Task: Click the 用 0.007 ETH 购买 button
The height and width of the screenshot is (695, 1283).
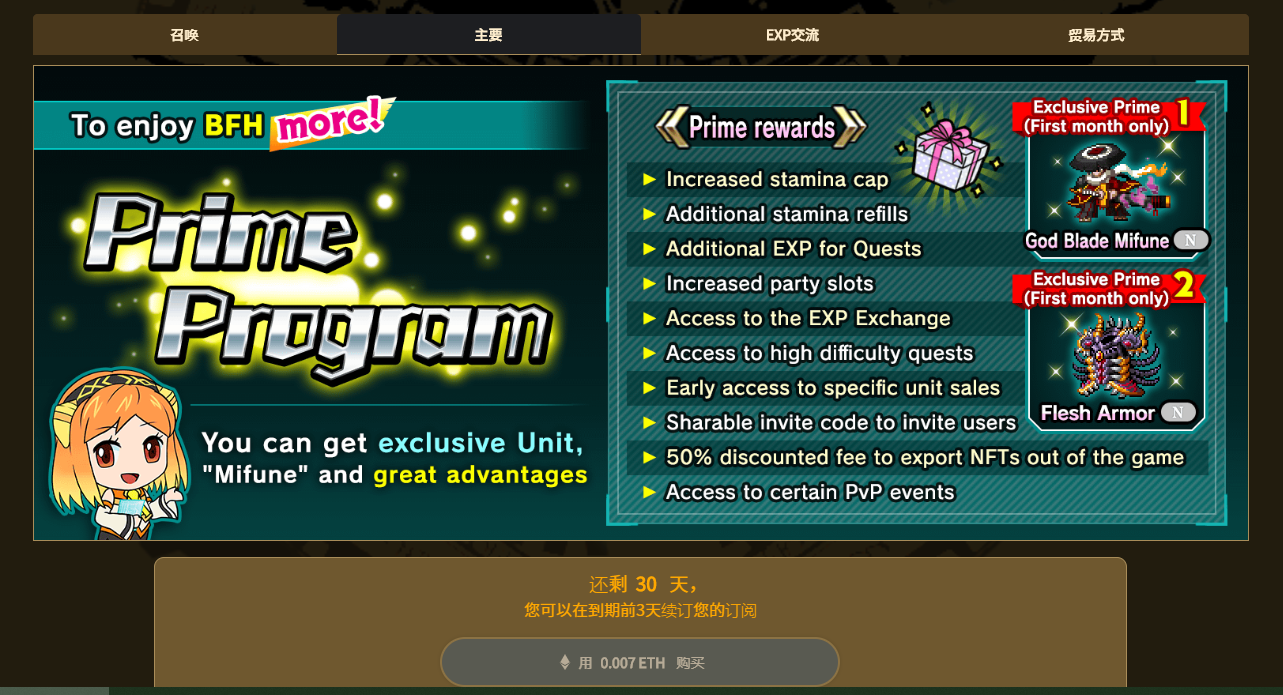Action: [x=640, y=662]
